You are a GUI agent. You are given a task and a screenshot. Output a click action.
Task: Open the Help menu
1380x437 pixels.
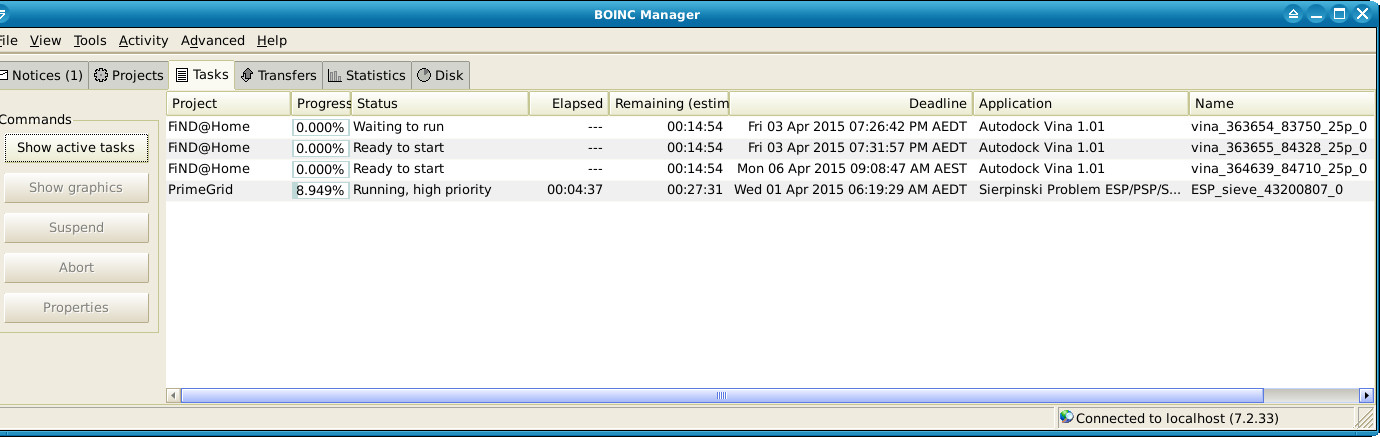pos(271,41)
